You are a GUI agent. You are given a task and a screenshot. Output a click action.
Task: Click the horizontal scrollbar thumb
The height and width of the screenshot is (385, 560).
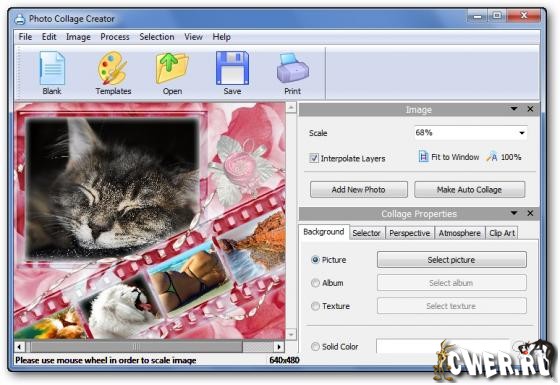136,346
